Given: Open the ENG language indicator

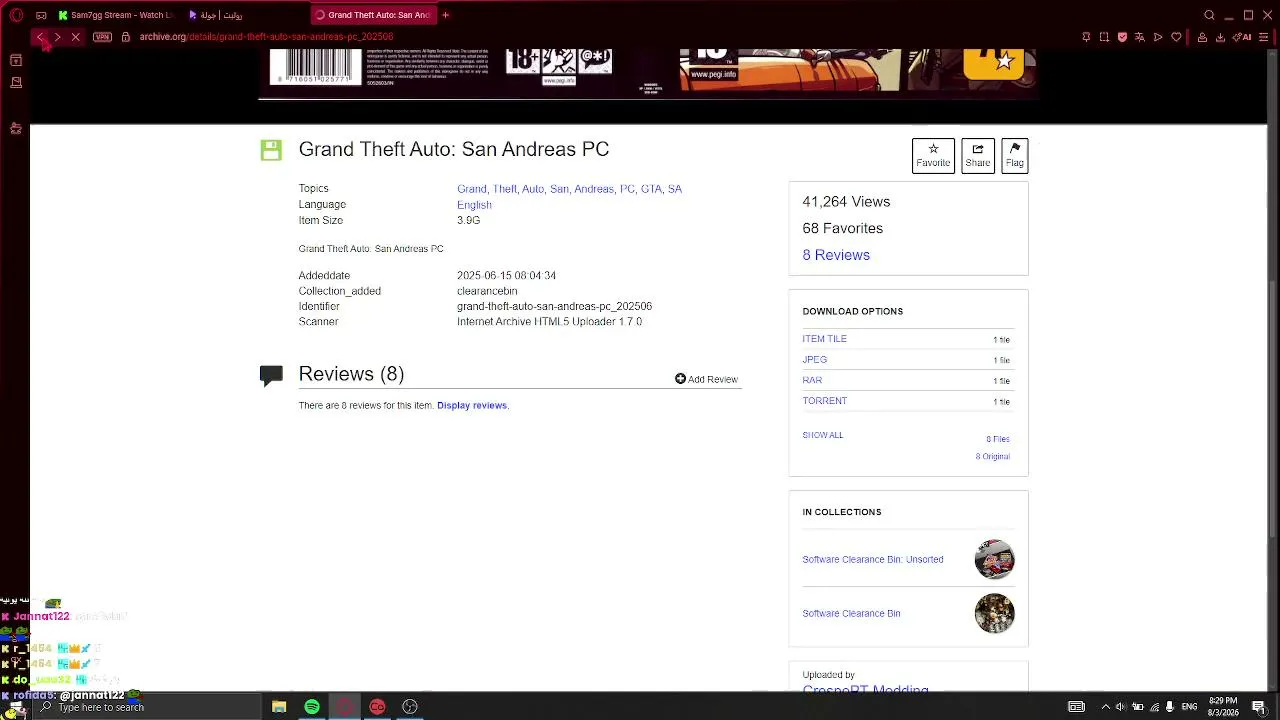Looking at the screenshot, I should [1190, 707].
